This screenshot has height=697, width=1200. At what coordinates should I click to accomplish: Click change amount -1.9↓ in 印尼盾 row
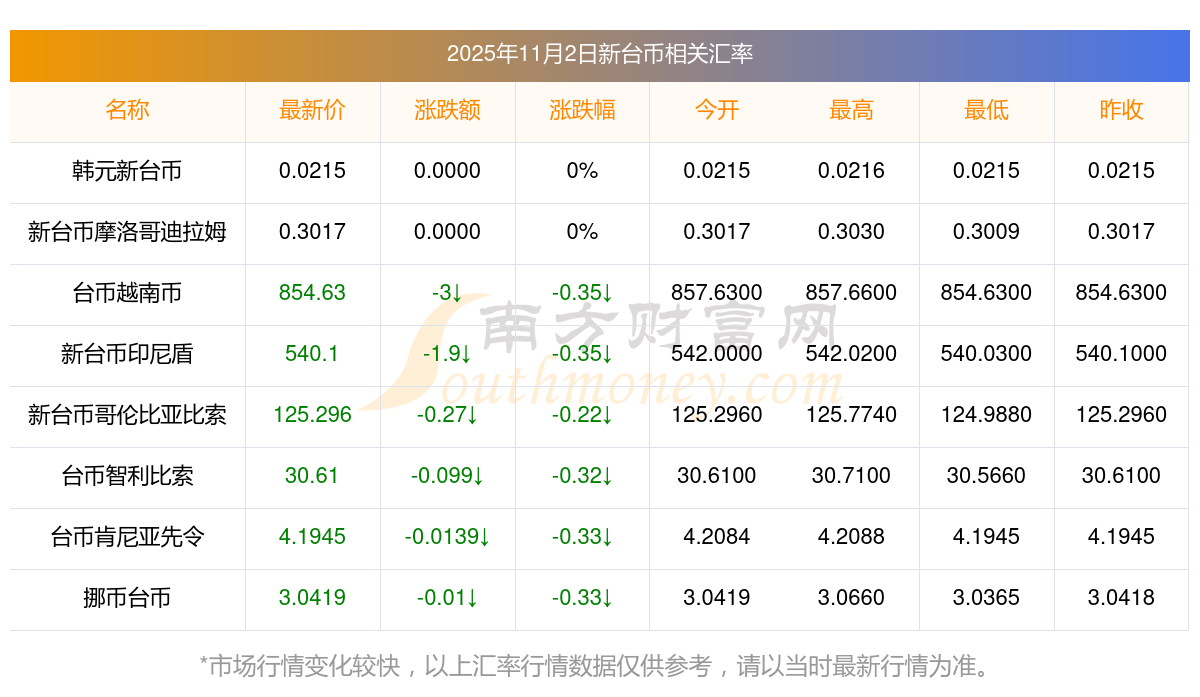(x=447, y=354)
